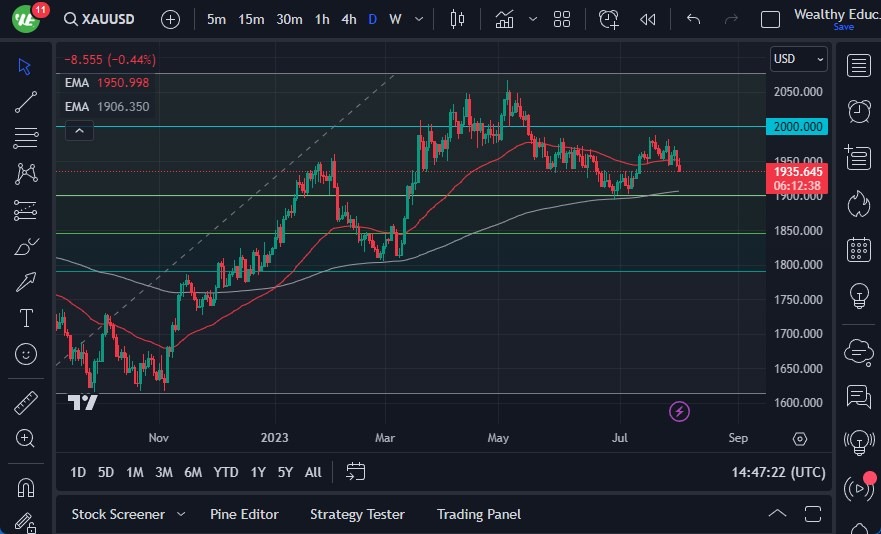Click the undo arrow

693,19
